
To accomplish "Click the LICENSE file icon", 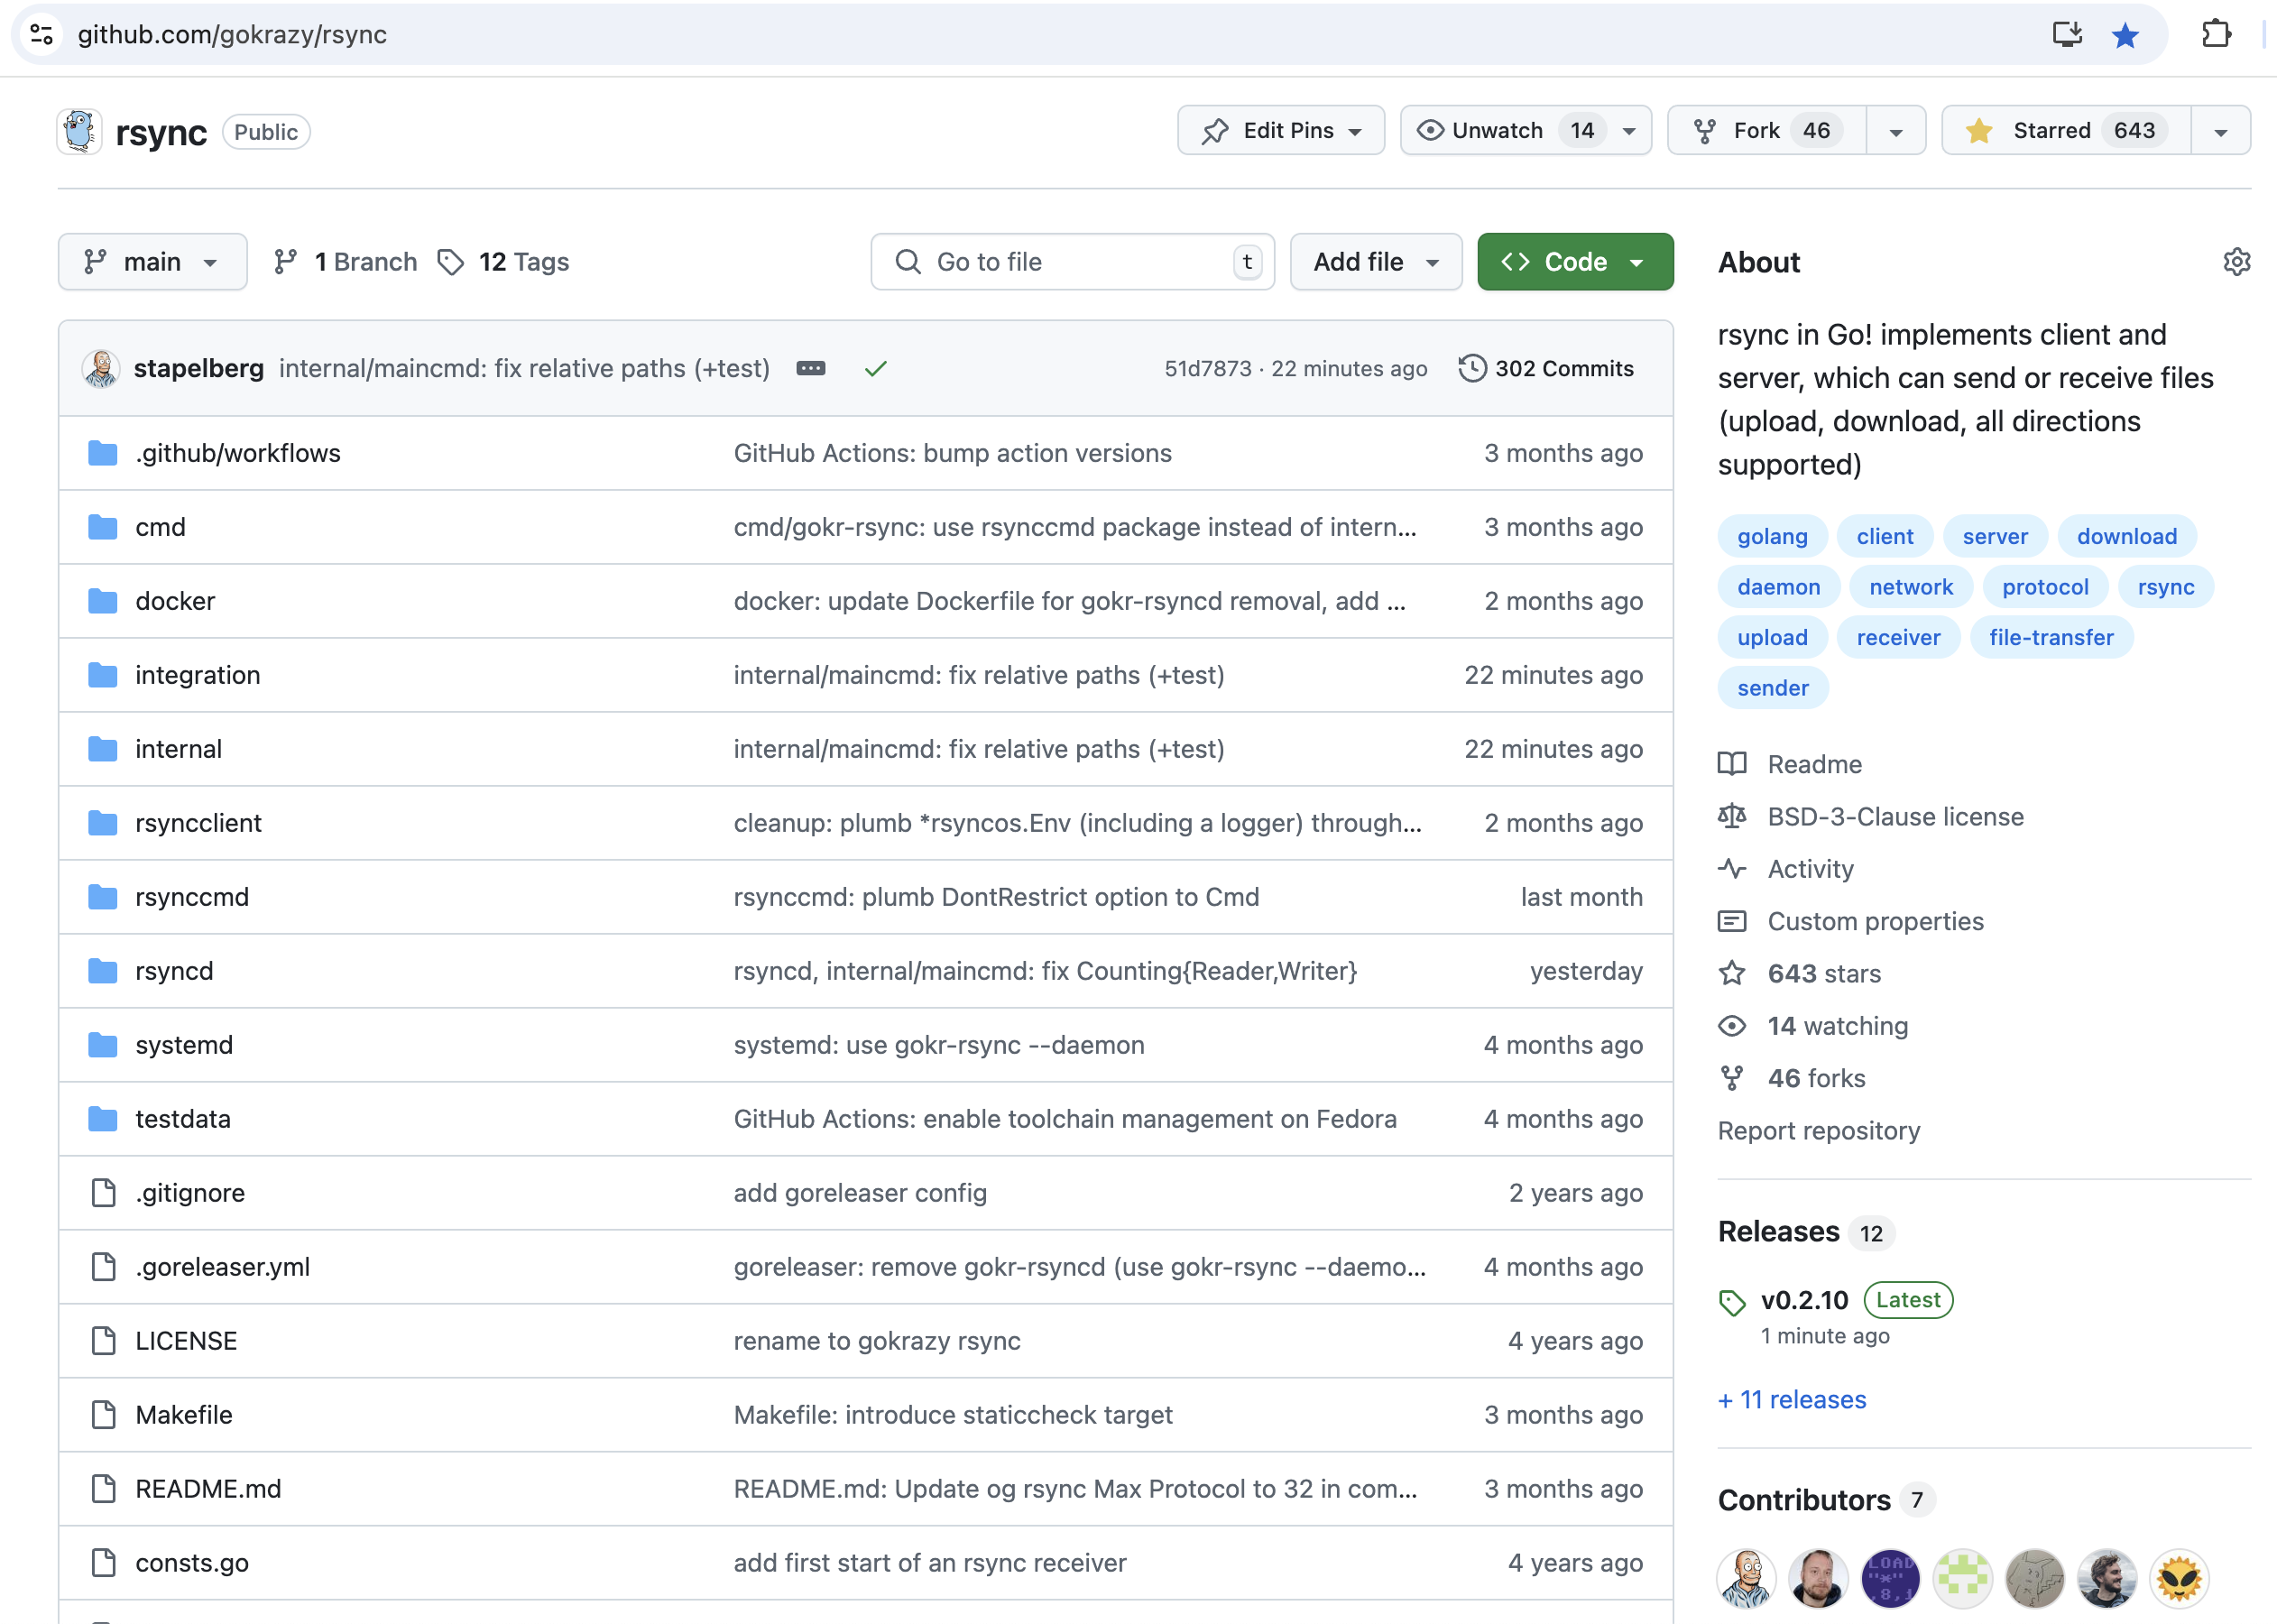I will click(103, 1341).
